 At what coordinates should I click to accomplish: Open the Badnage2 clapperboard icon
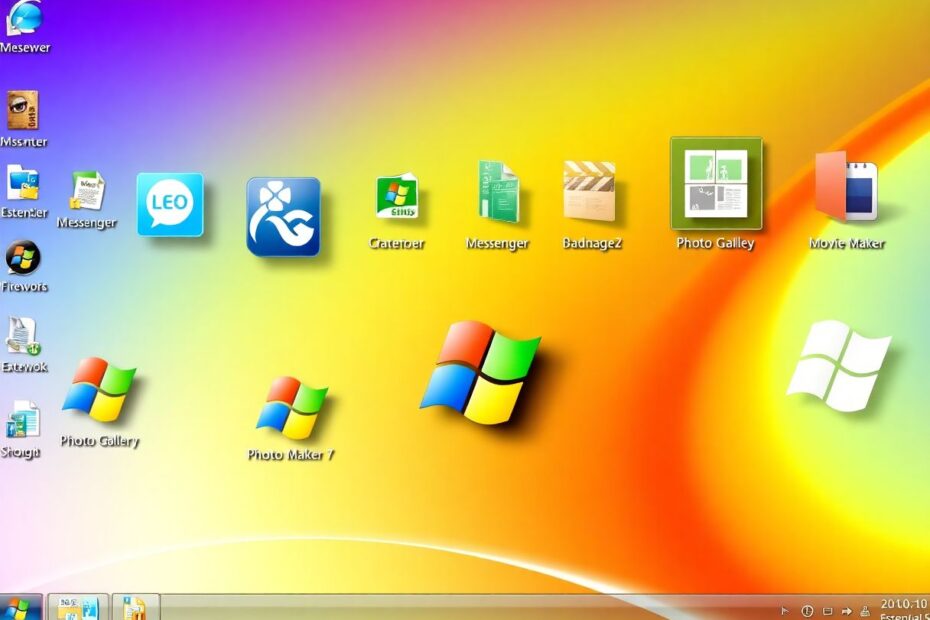click(x=589, y=190)
